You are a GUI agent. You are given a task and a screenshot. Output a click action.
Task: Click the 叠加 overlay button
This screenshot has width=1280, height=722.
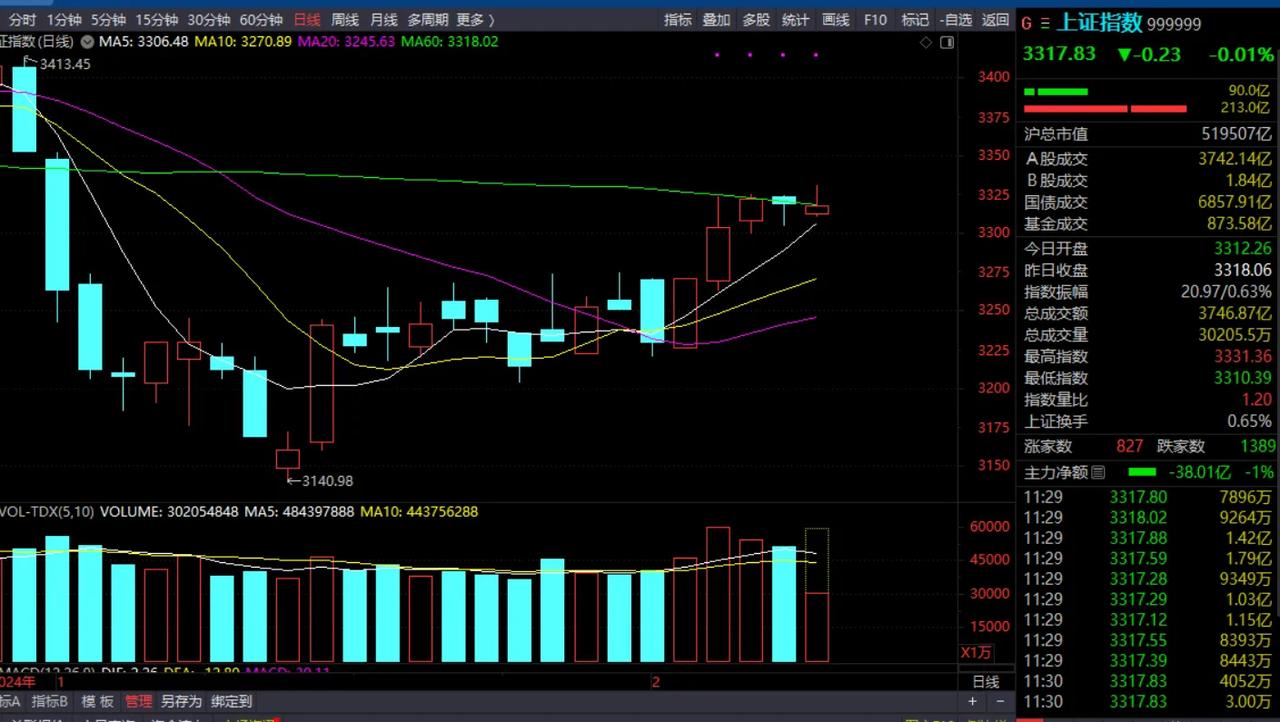click(x=716, y=20)
